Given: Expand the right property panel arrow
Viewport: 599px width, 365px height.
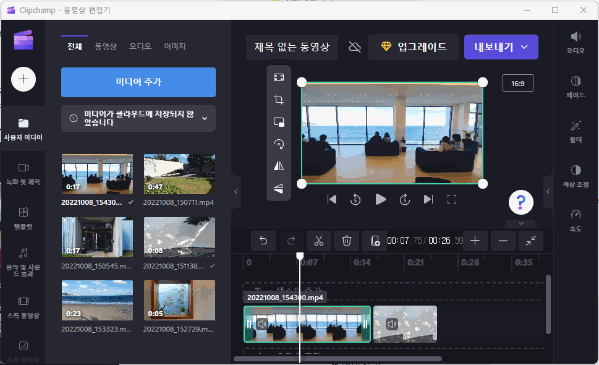Looking at the screenshot, I should 548,192.
